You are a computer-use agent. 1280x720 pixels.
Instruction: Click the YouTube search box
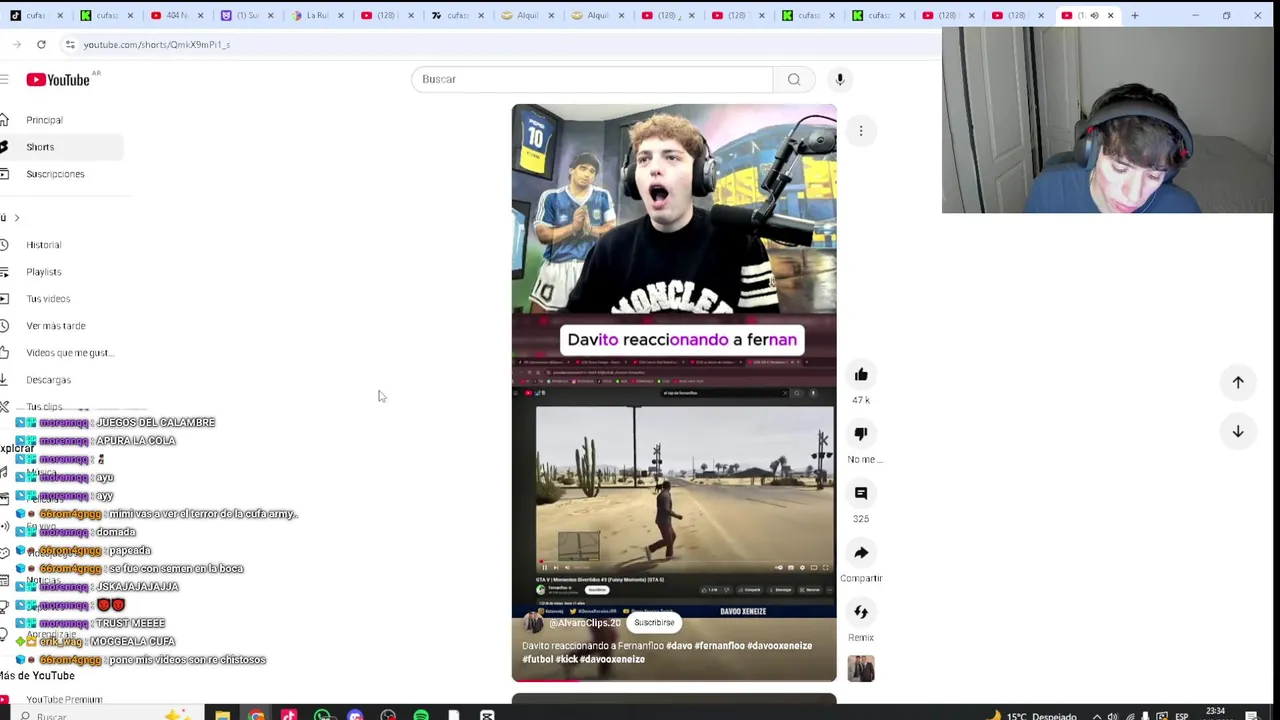[592, 79]
